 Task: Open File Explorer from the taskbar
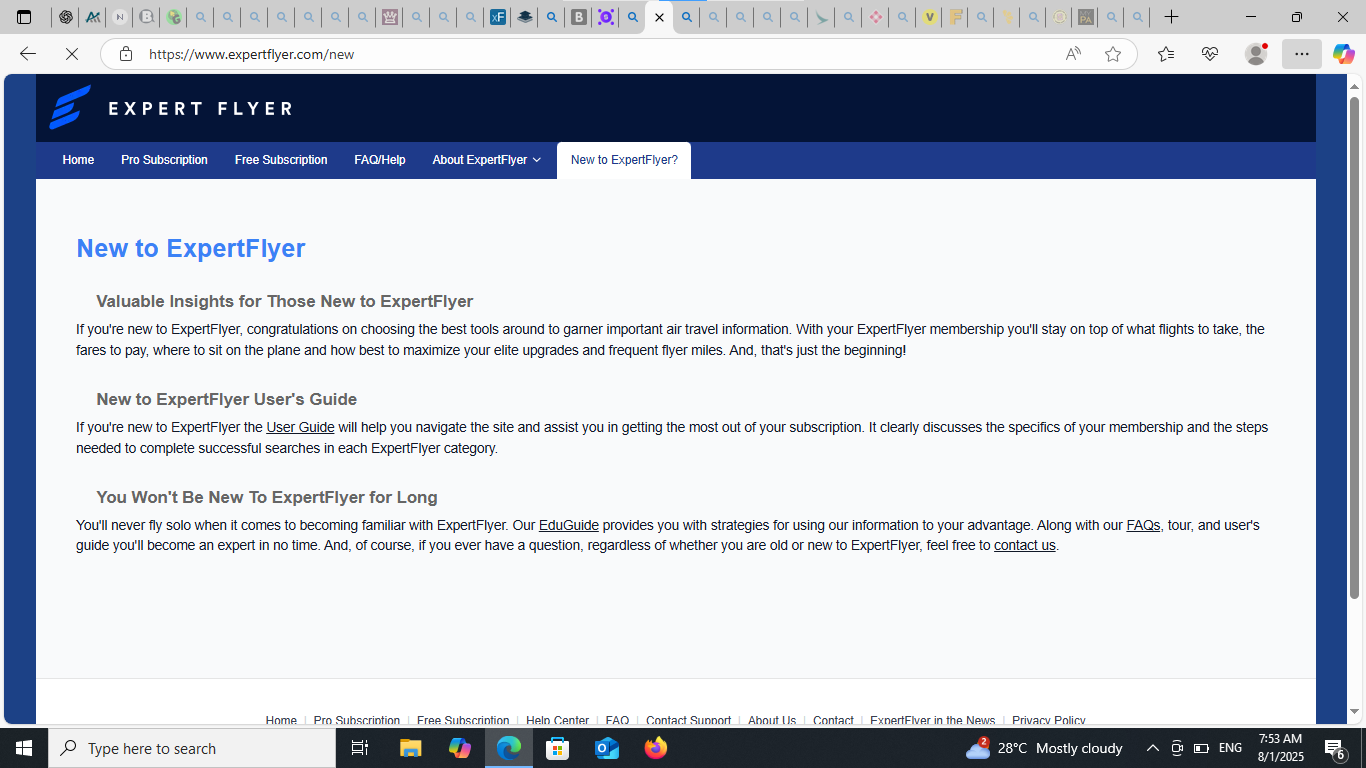pyautogui.click(x=411, y=748)
